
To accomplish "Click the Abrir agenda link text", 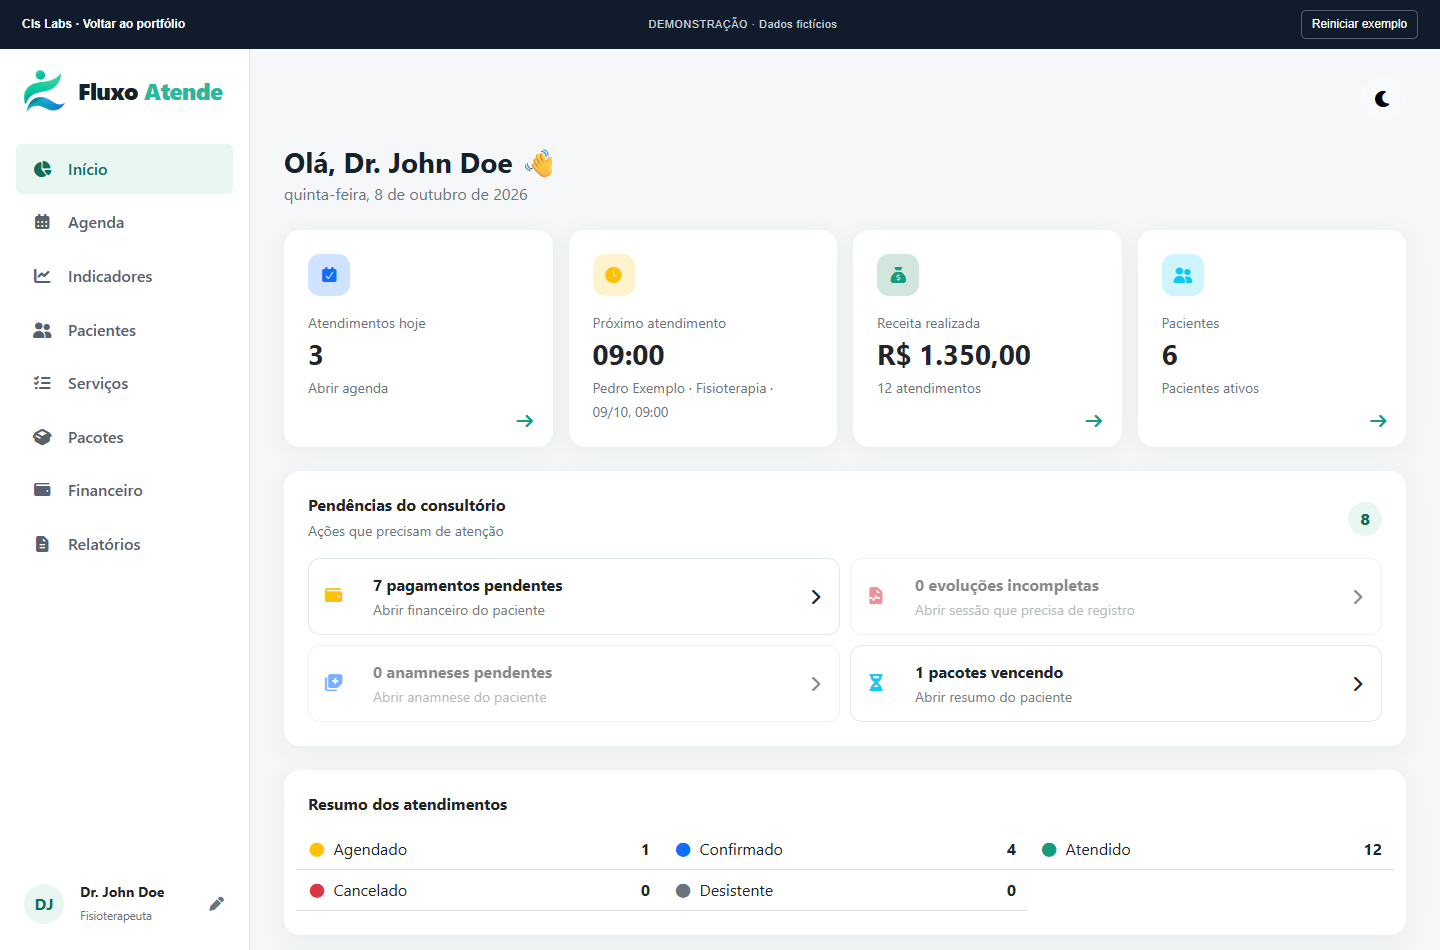I will coord(348,388).
